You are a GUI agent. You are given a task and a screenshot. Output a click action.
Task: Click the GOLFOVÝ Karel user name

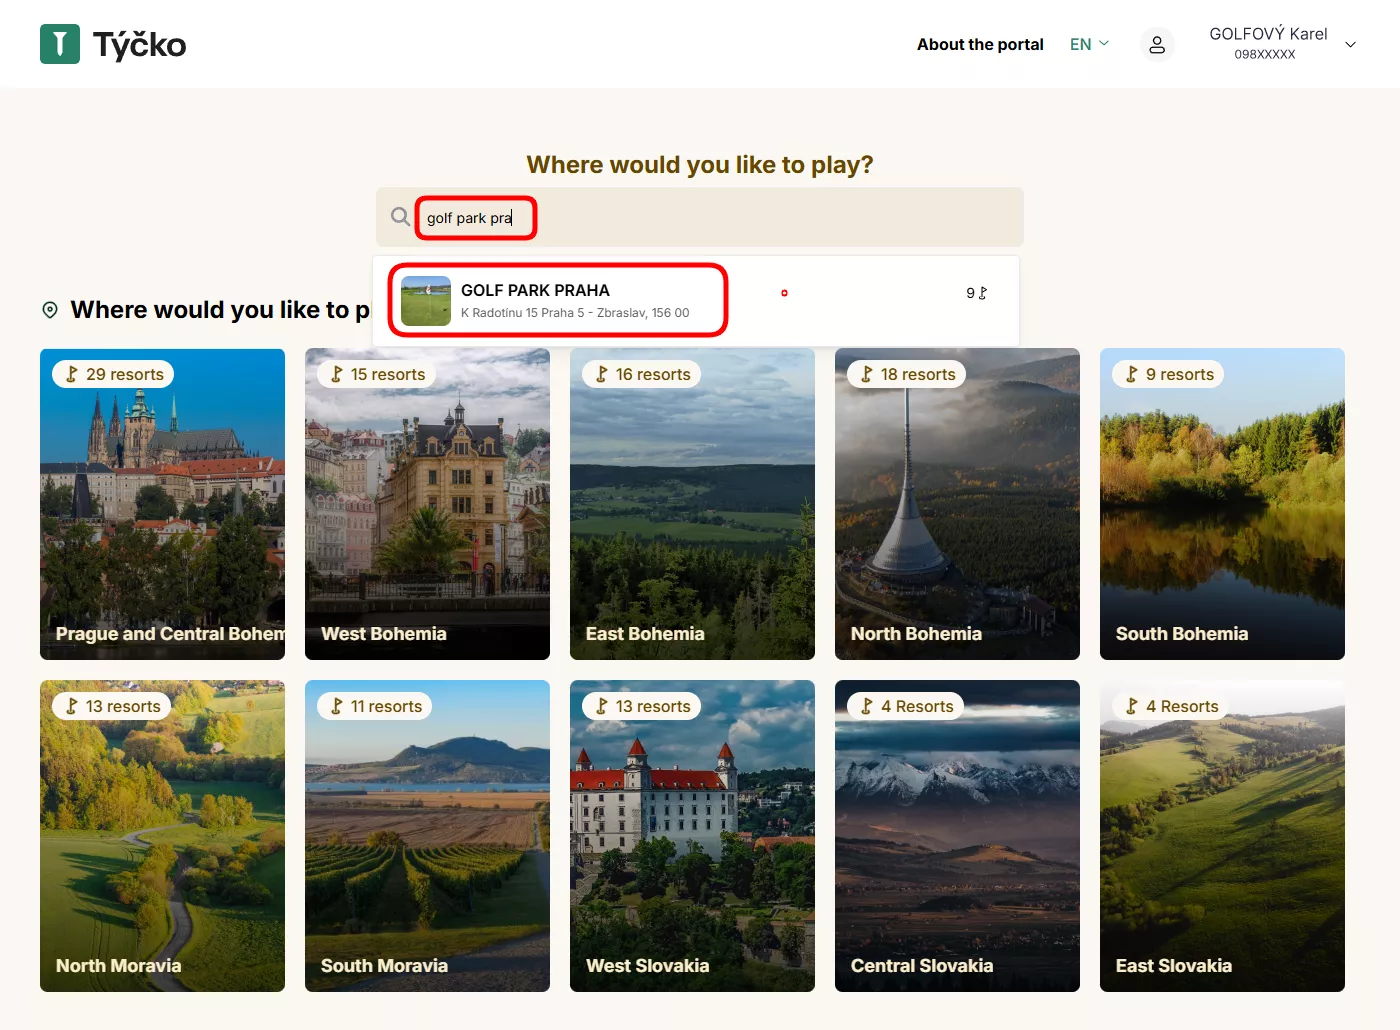(1268, 34)
